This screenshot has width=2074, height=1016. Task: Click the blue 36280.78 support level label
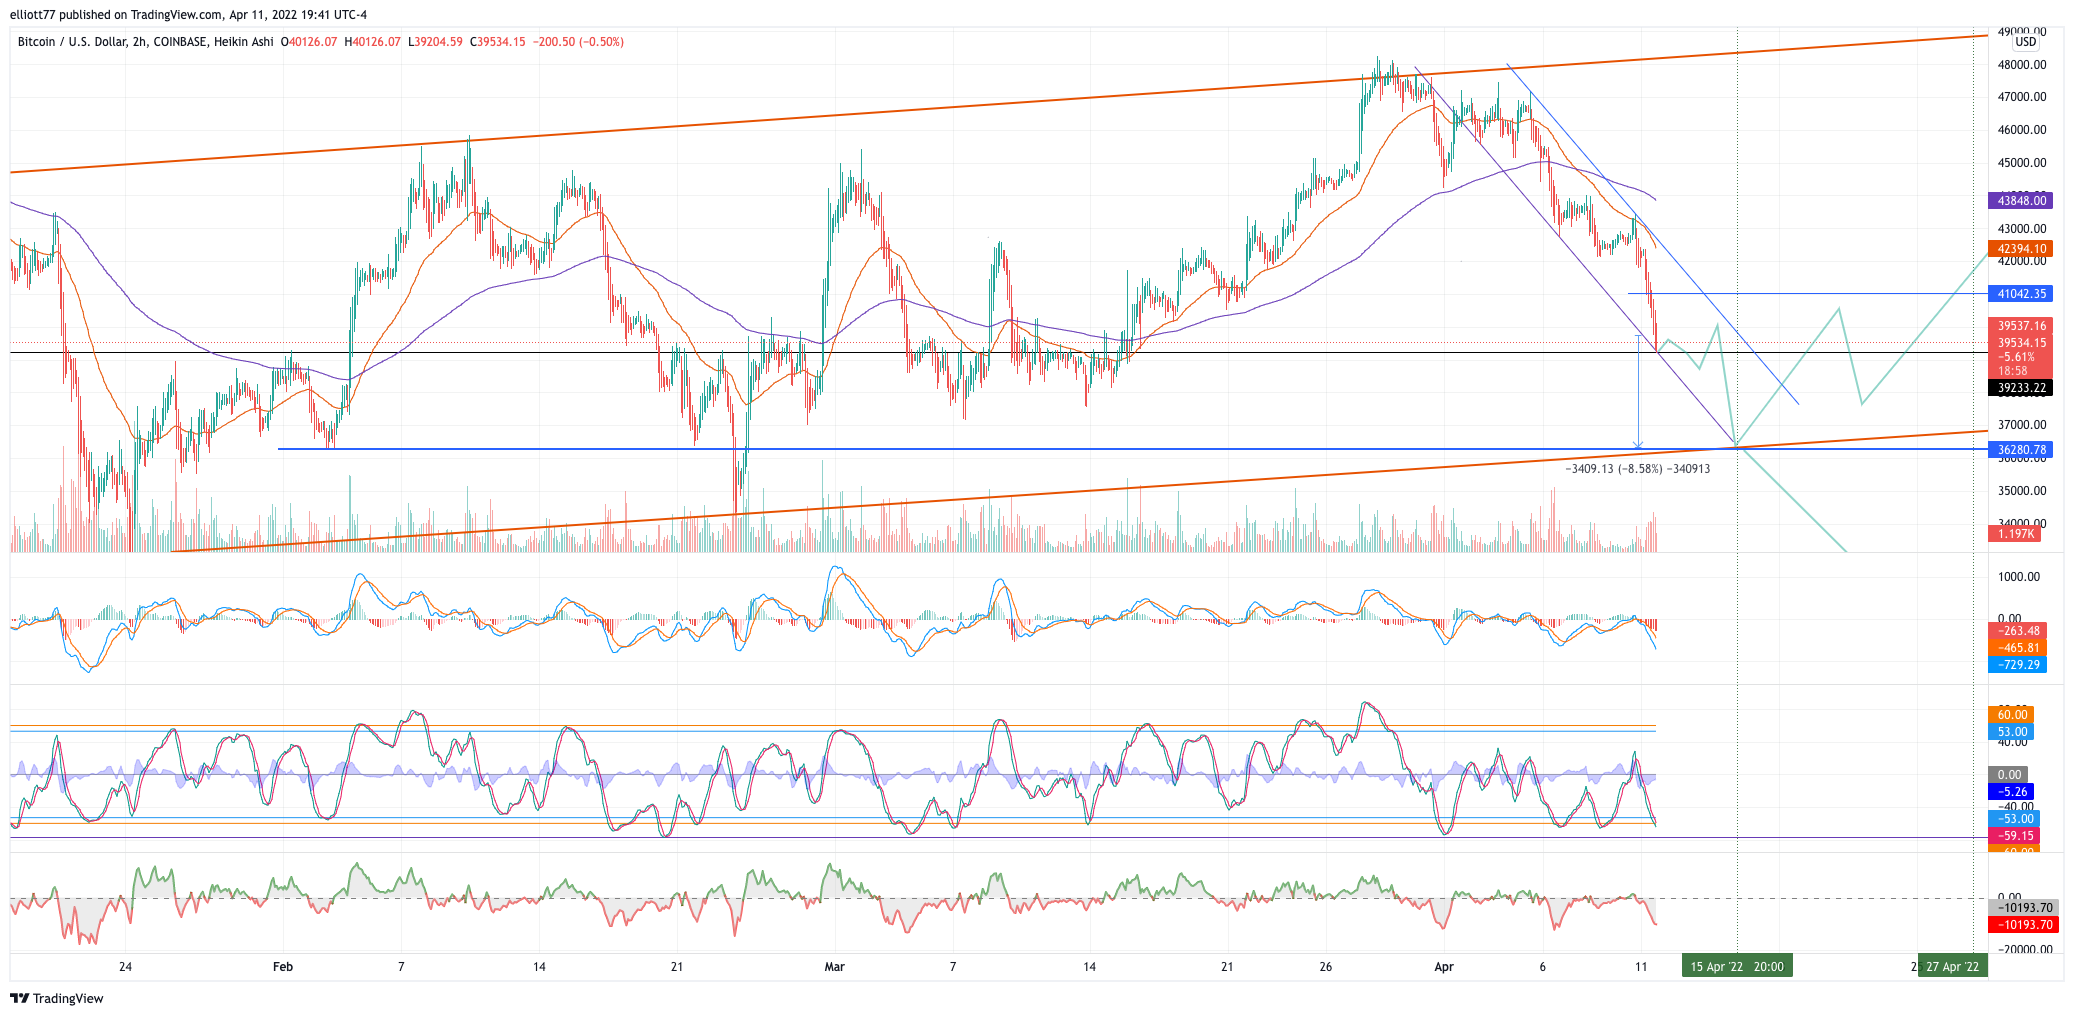[x=2020, y=450]
